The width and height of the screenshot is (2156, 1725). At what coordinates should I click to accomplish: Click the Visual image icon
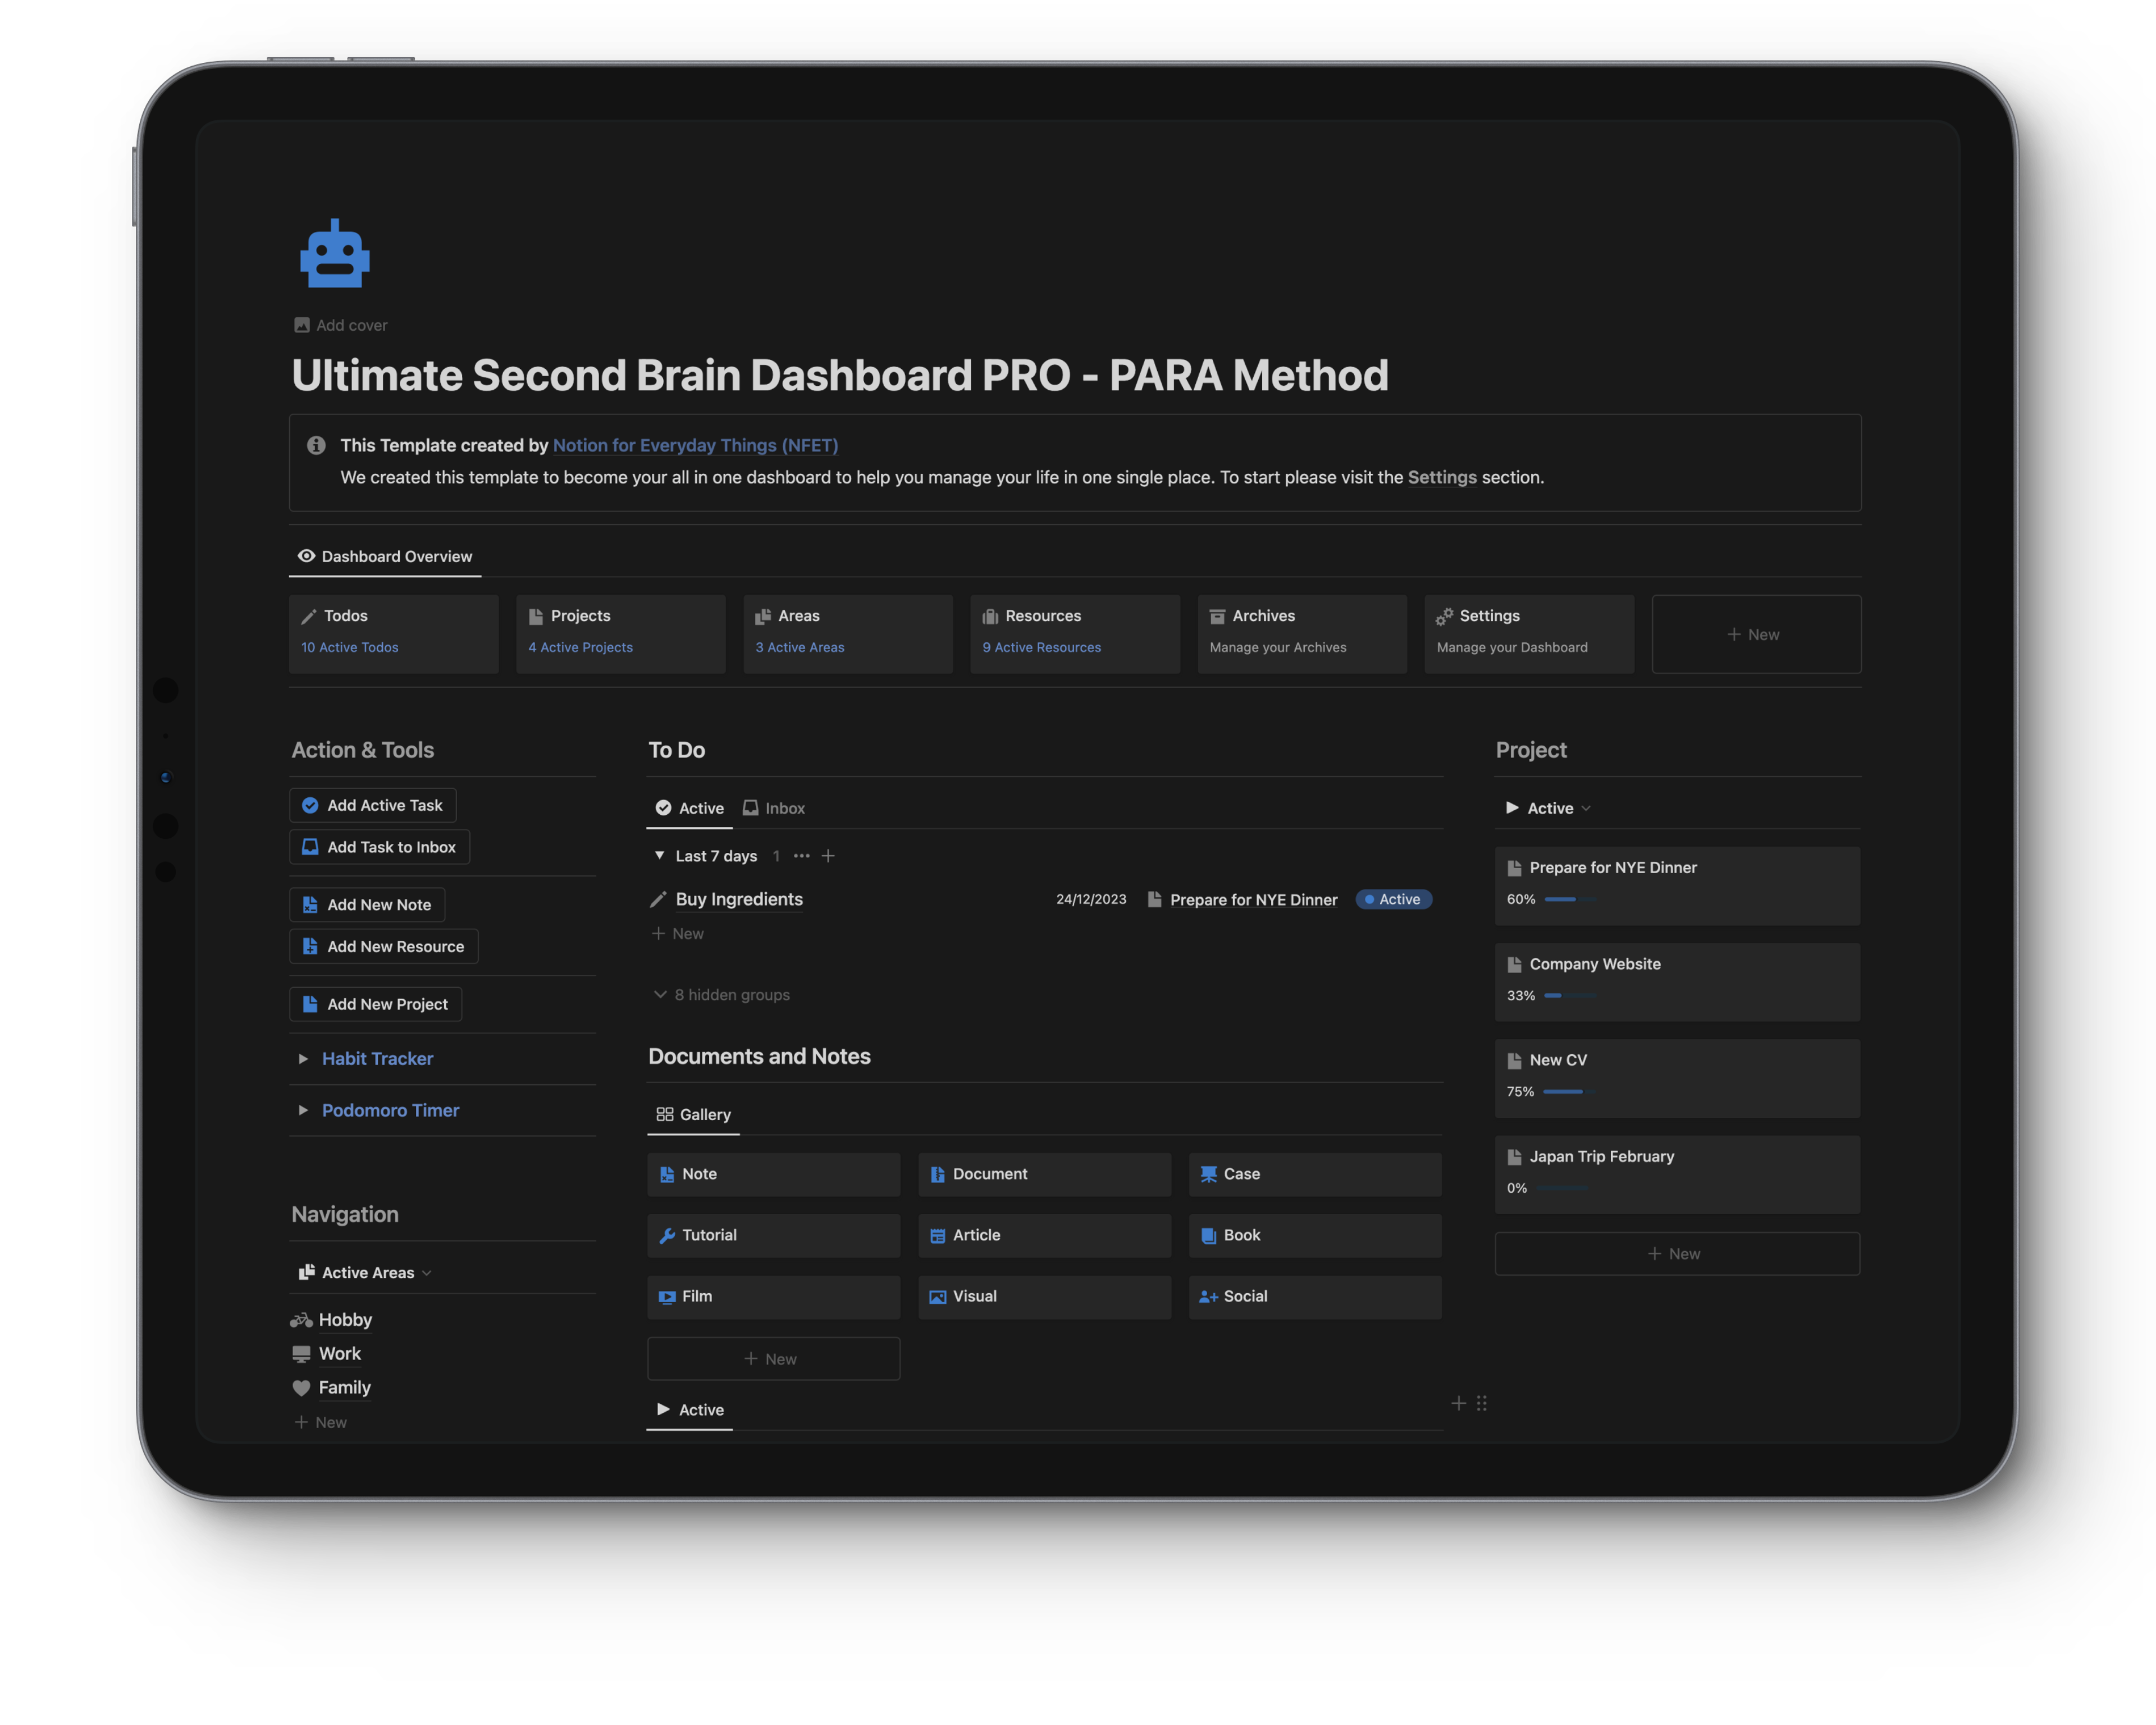point(938,1297)
